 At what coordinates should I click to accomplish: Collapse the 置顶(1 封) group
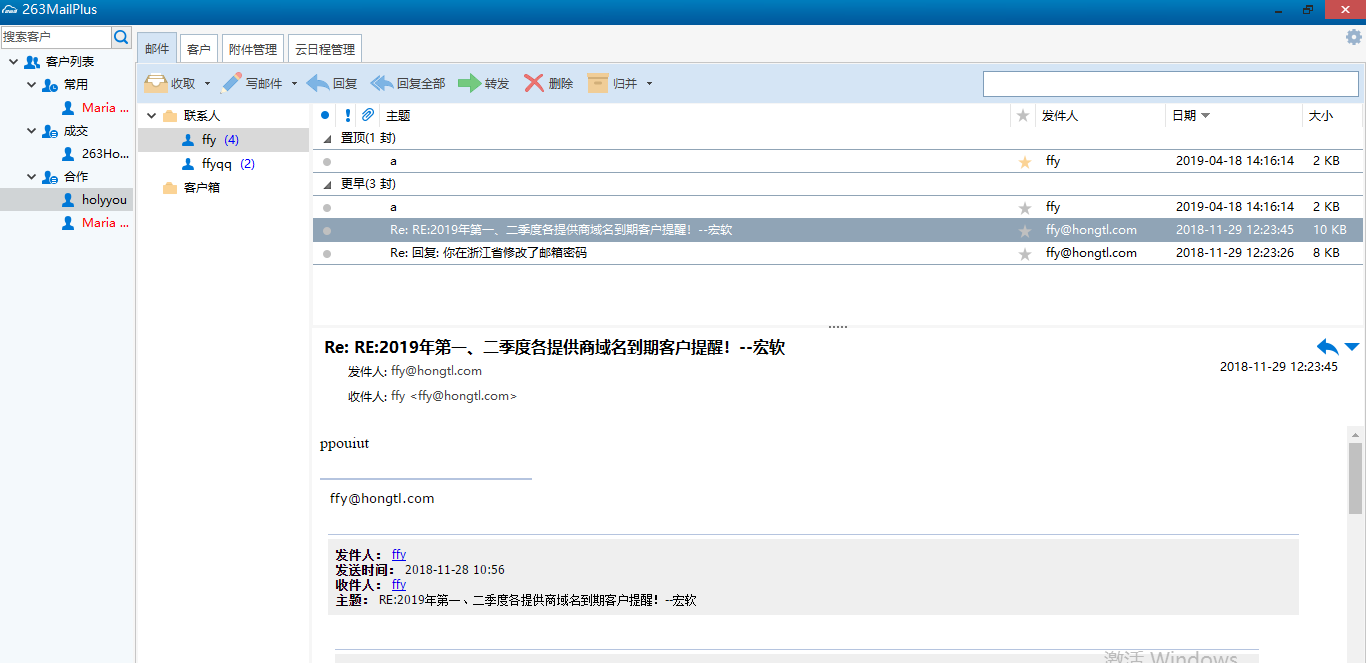coord(327,139)
